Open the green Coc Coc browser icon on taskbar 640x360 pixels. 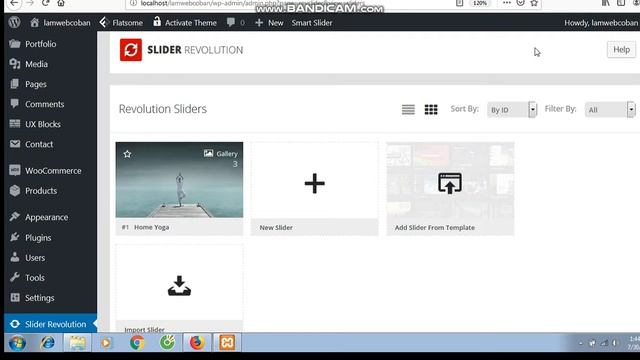pyautogui.click(x=167, y=343)
